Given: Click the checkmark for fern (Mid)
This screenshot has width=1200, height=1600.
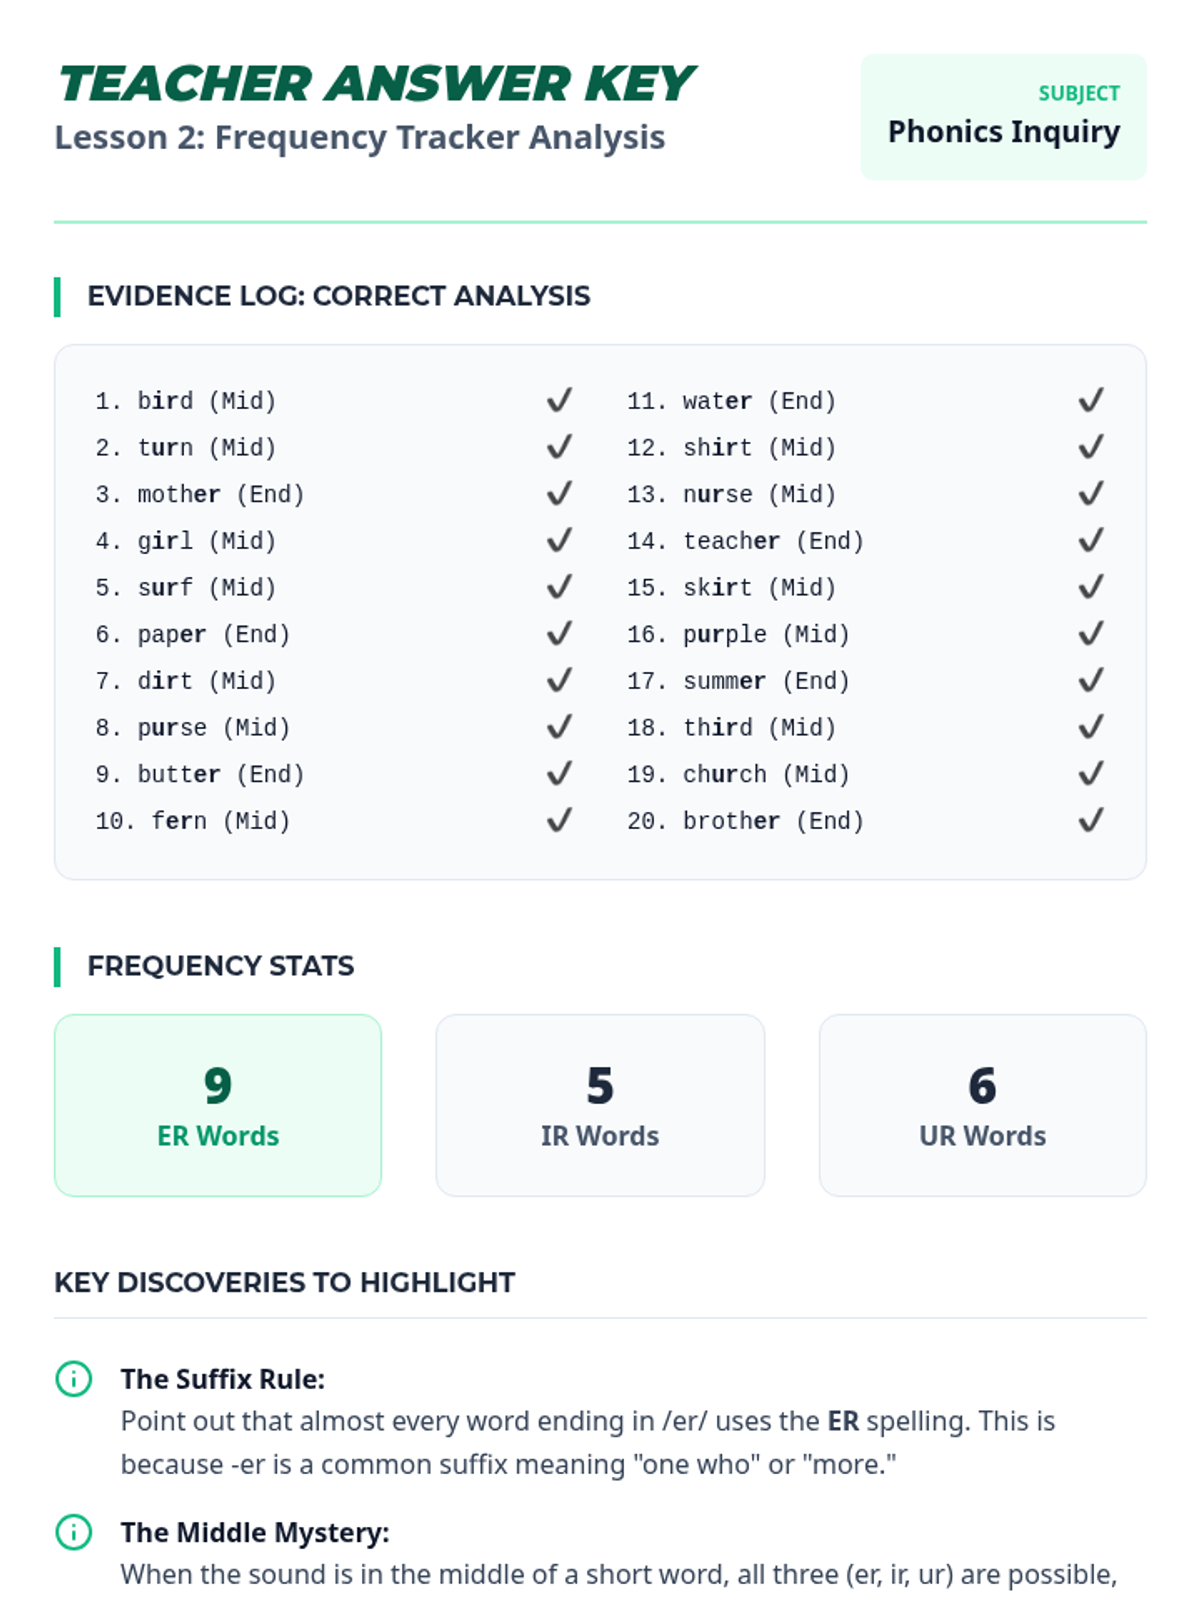Looking at the screenshot, I should pyautogui.click(x=559, y=821).
